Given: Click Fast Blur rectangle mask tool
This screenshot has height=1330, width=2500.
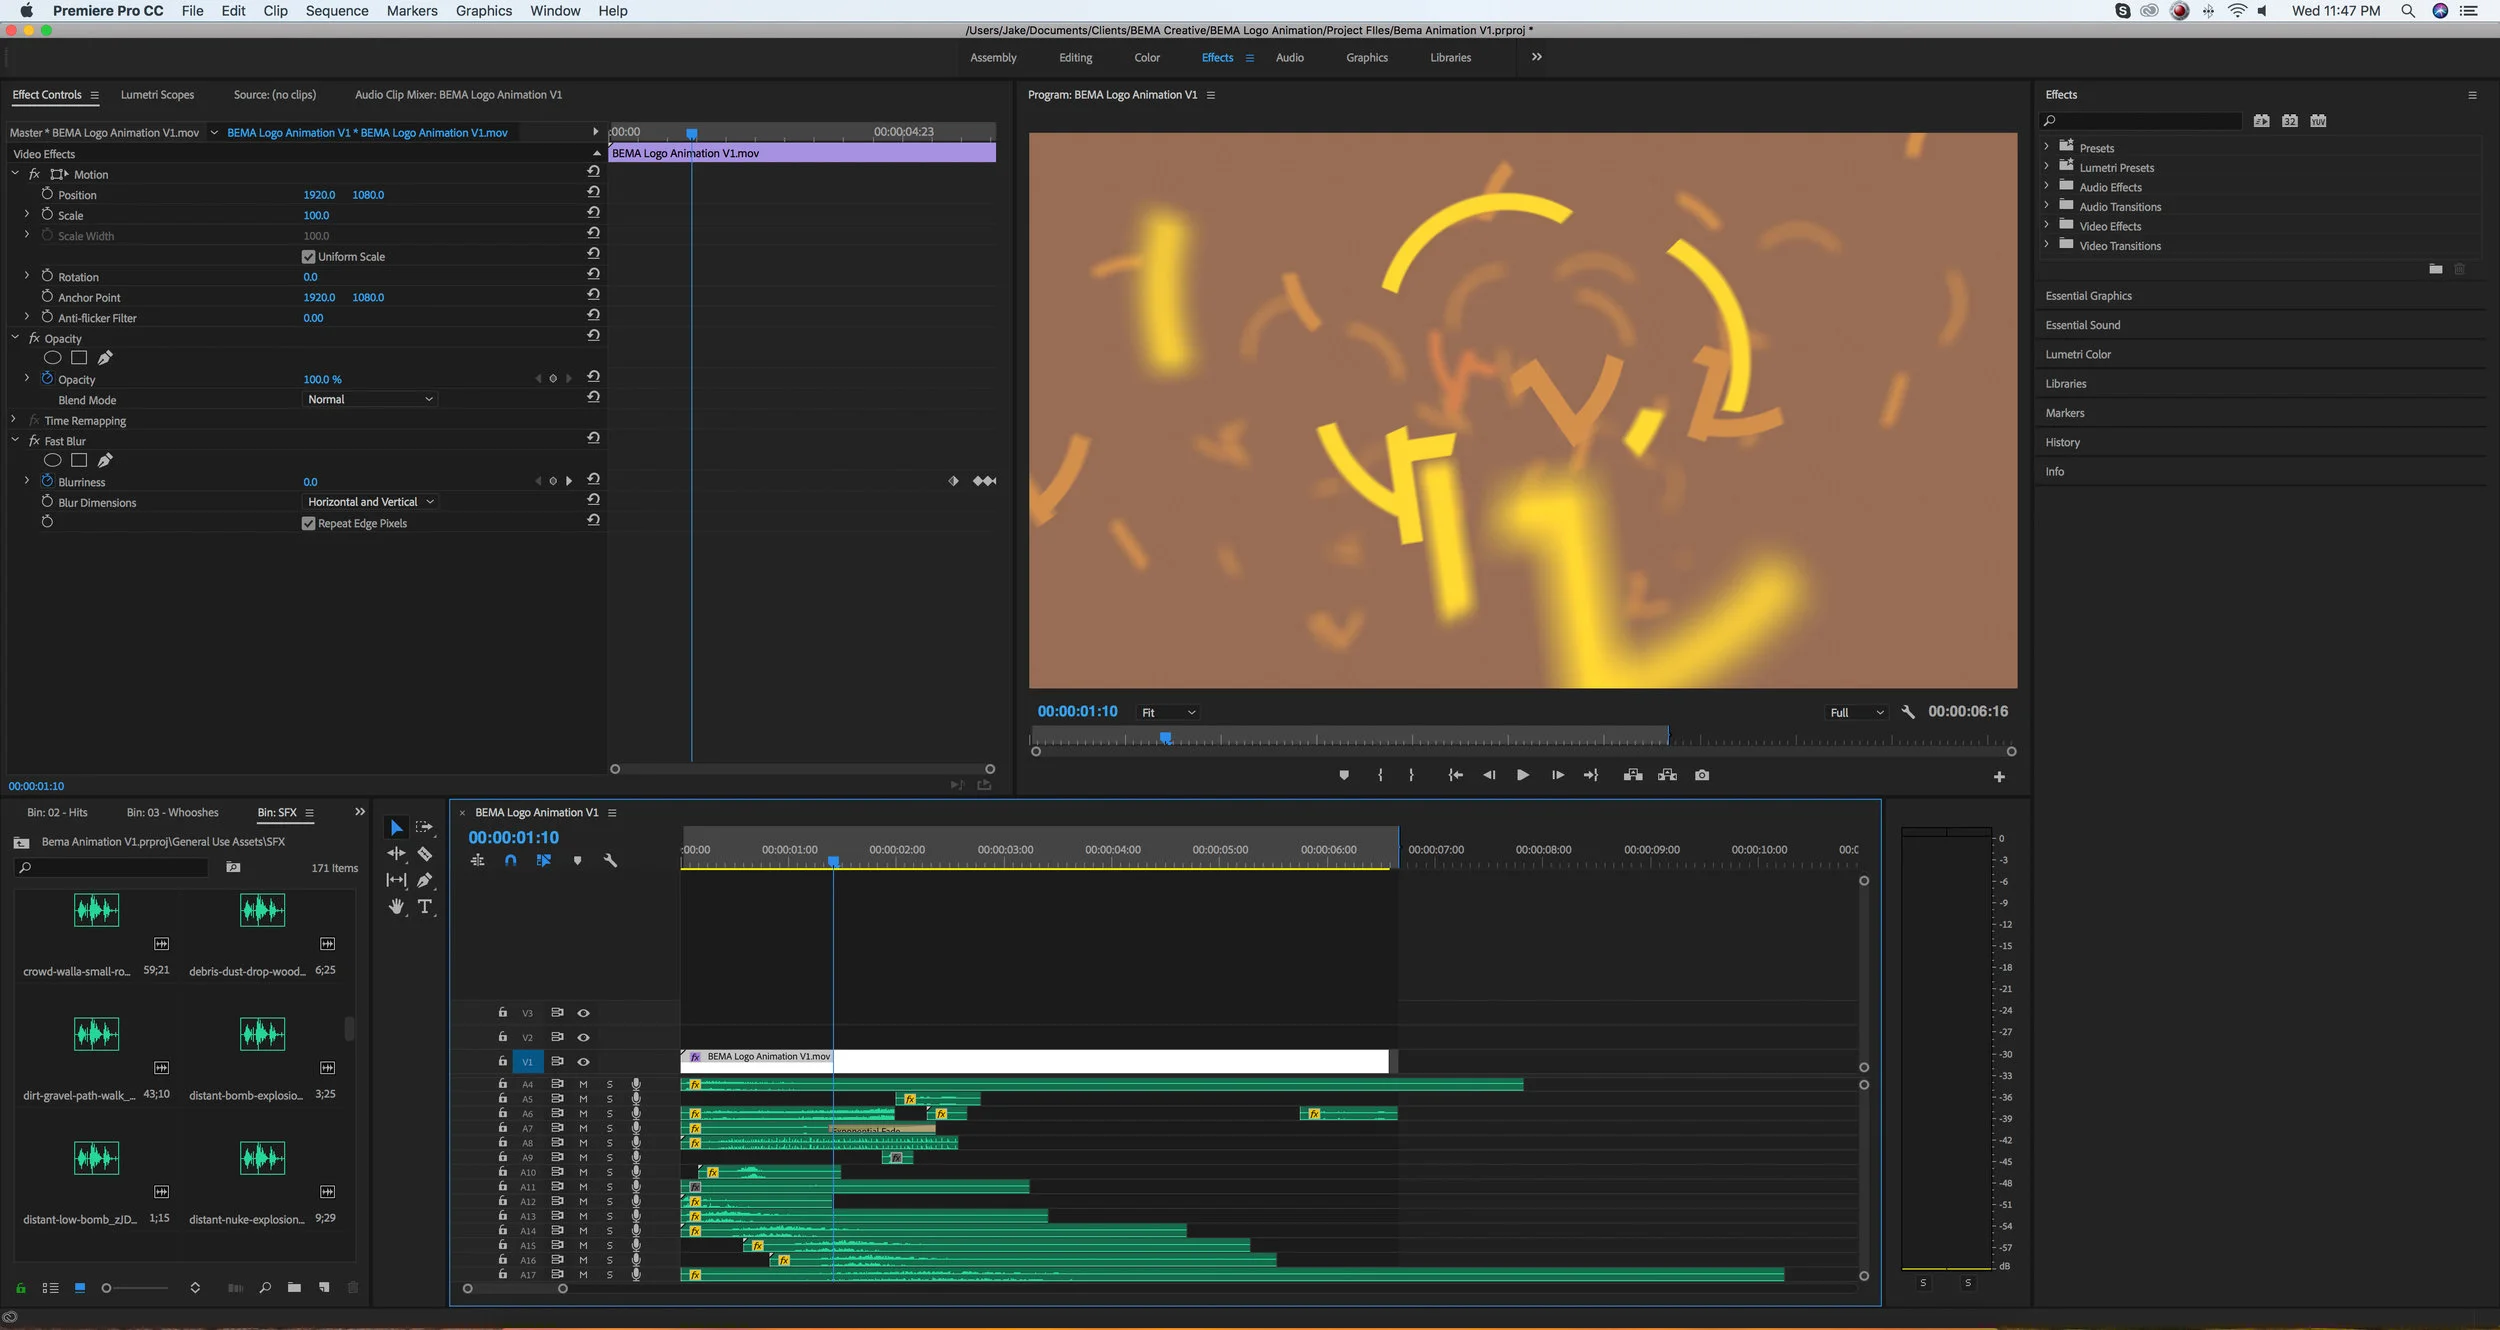Looking at the screenshot, I should pyautogui.click(x=79, y=461).
